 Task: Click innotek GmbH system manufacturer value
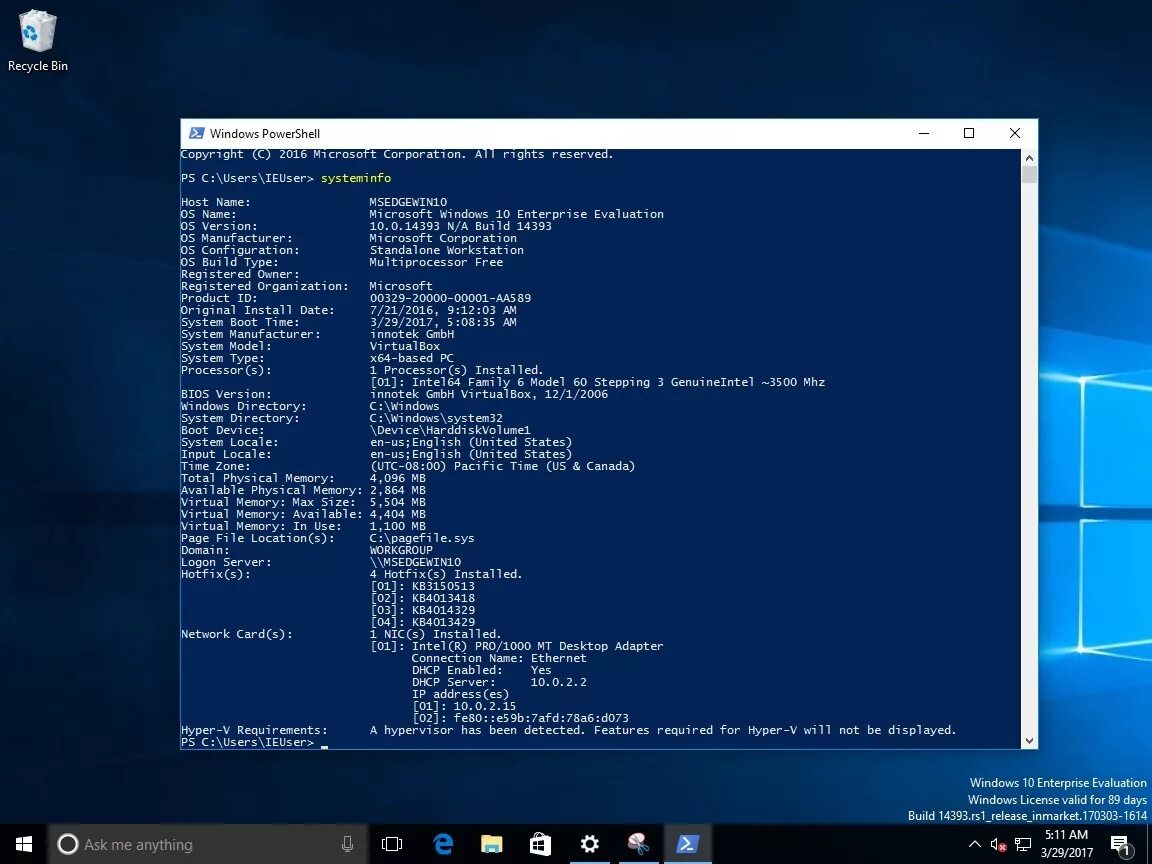pos(411,334)
